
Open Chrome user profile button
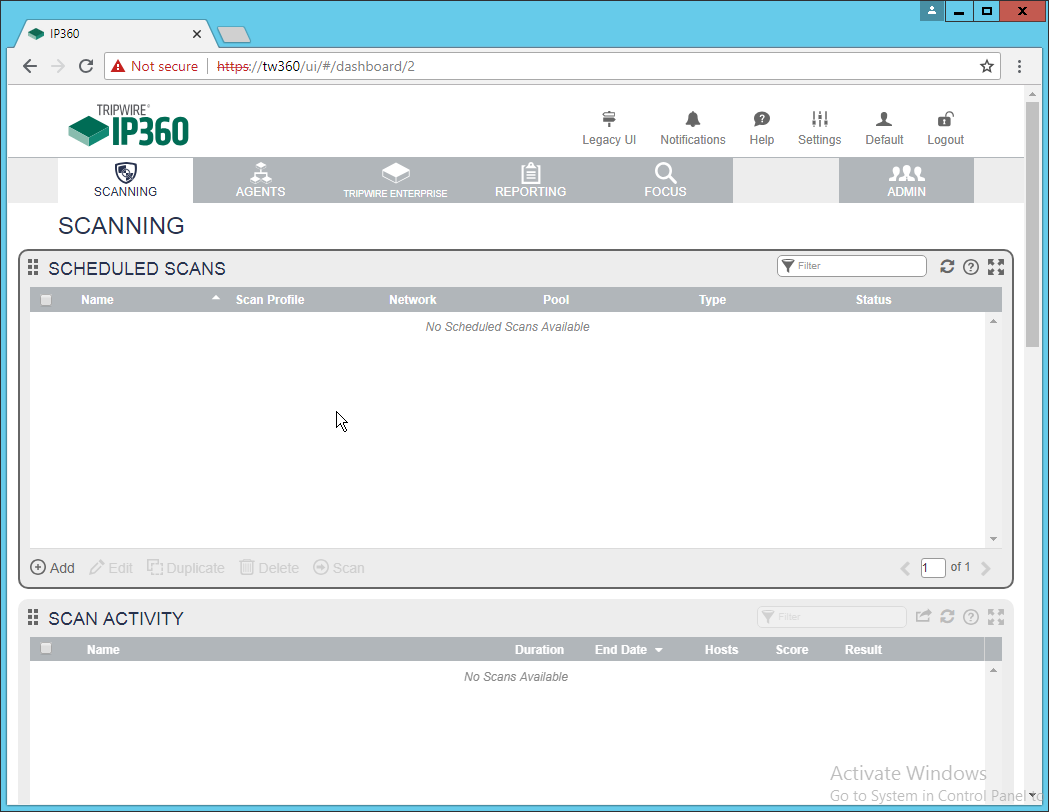tap(932, 11)
